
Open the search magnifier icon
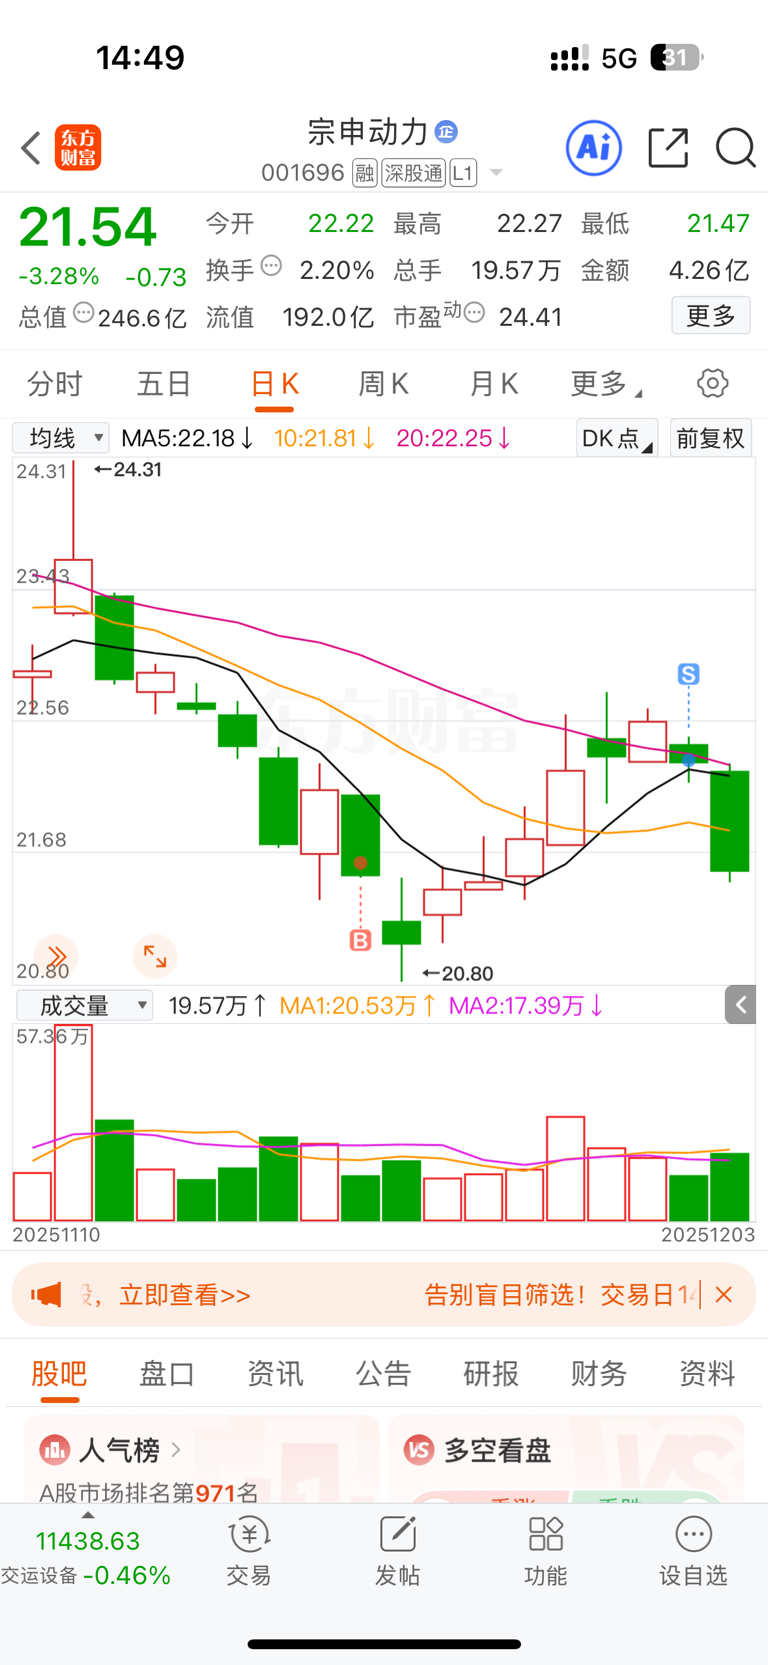736,148
